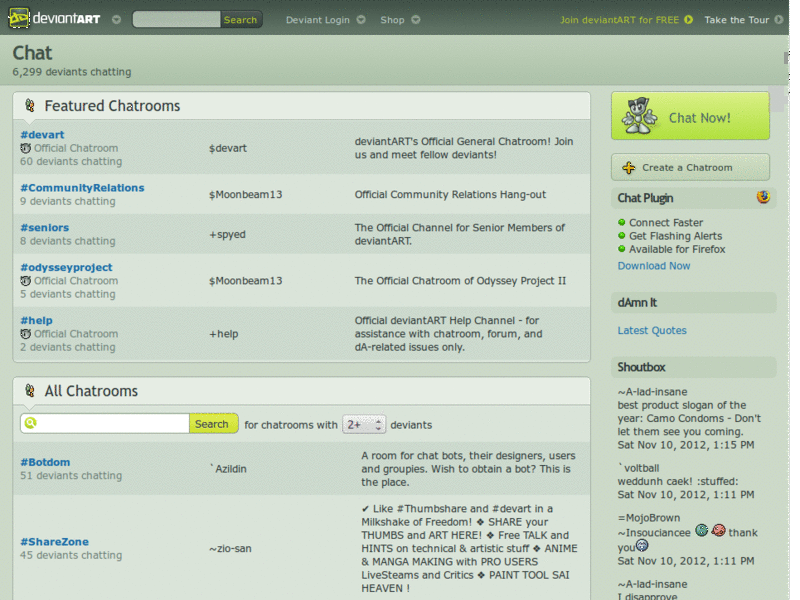
Task: Click the header Search button
Action: [x=241, y=19]
